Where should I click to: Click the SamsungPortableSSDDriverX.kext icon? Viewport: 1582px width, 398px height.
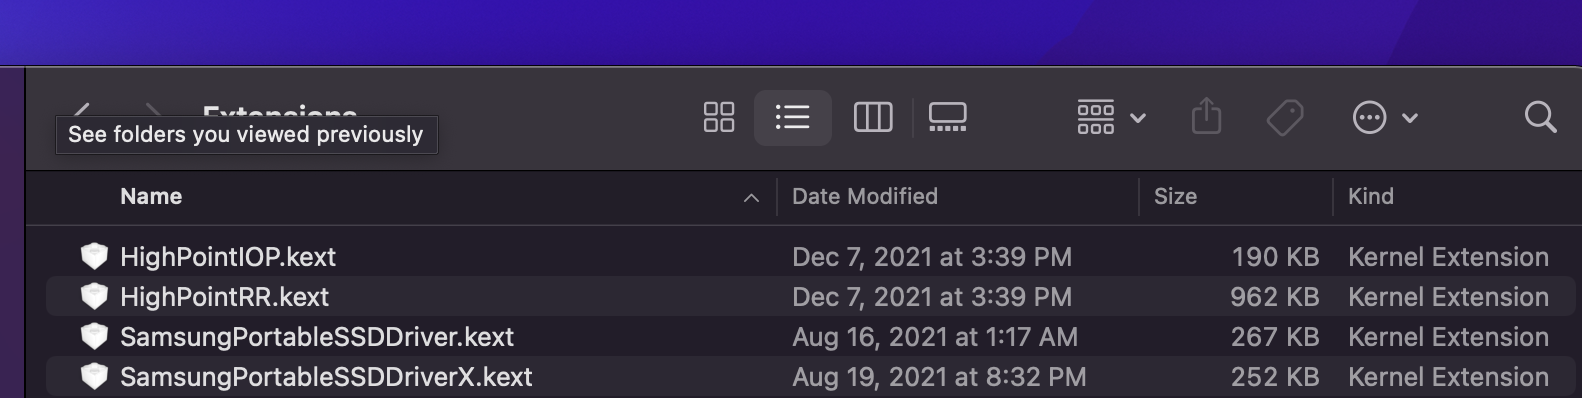pos(94,377)
